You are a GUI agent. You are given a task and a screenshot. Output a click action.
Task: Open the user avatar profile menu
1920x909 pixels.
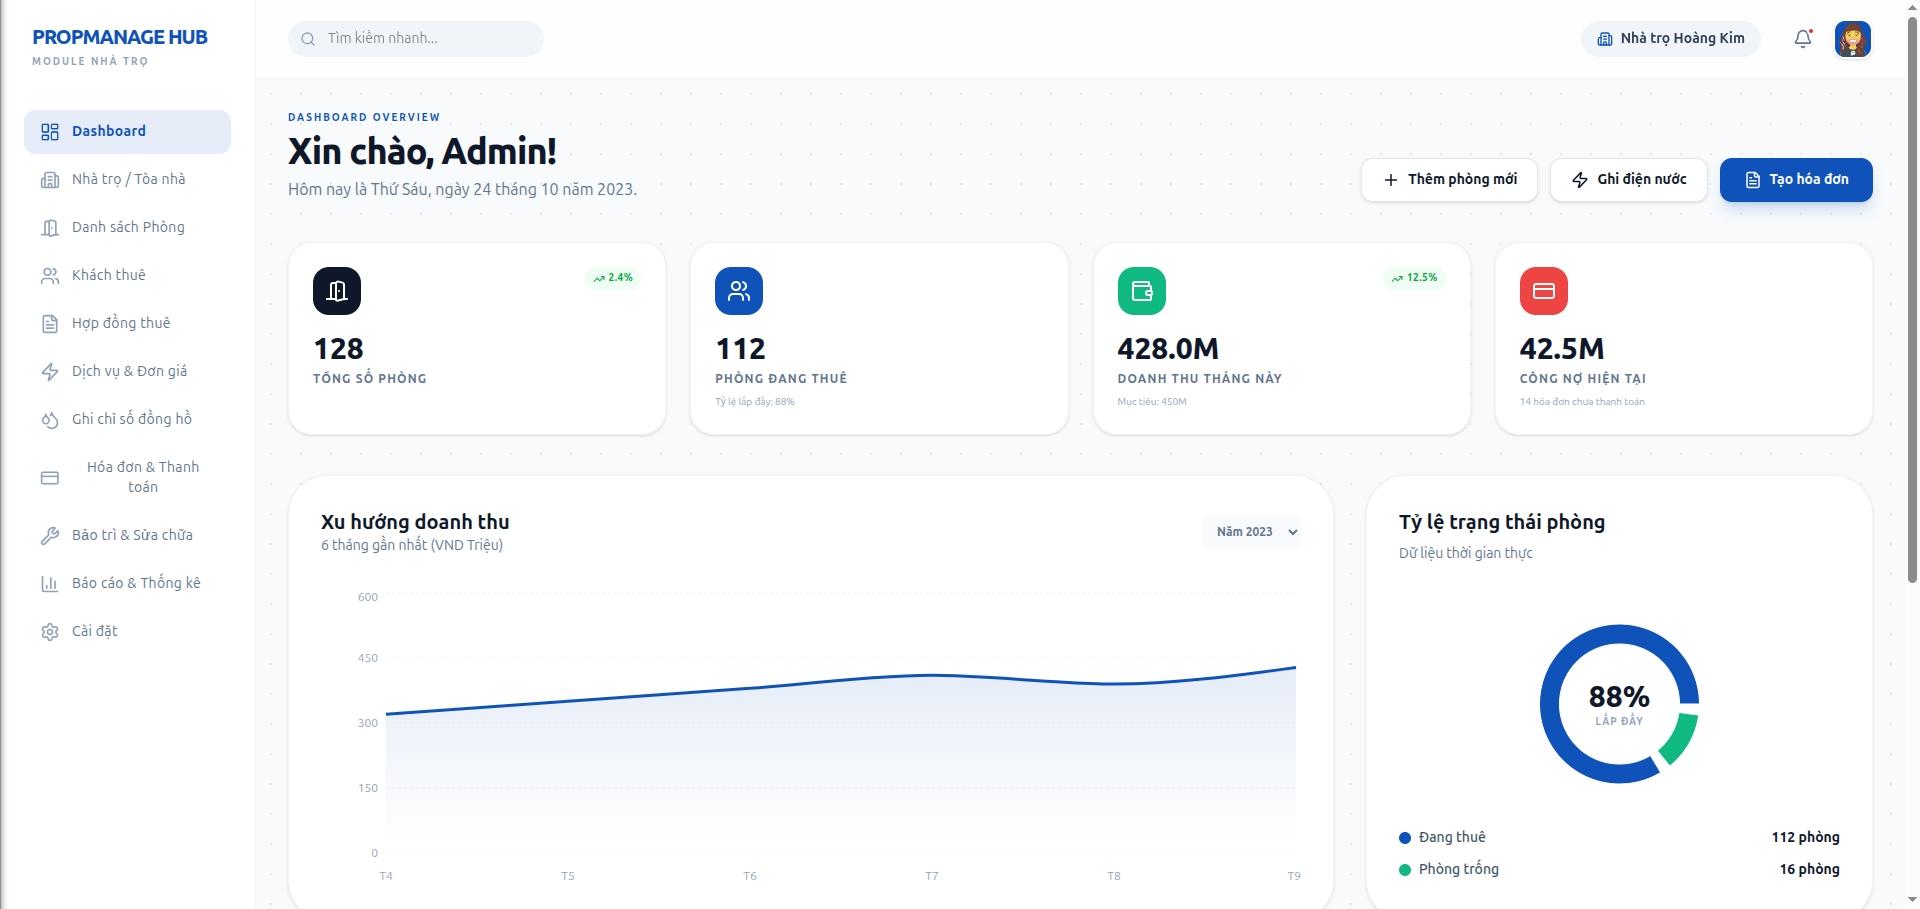pyautogui.click(x=1853, y=39)
